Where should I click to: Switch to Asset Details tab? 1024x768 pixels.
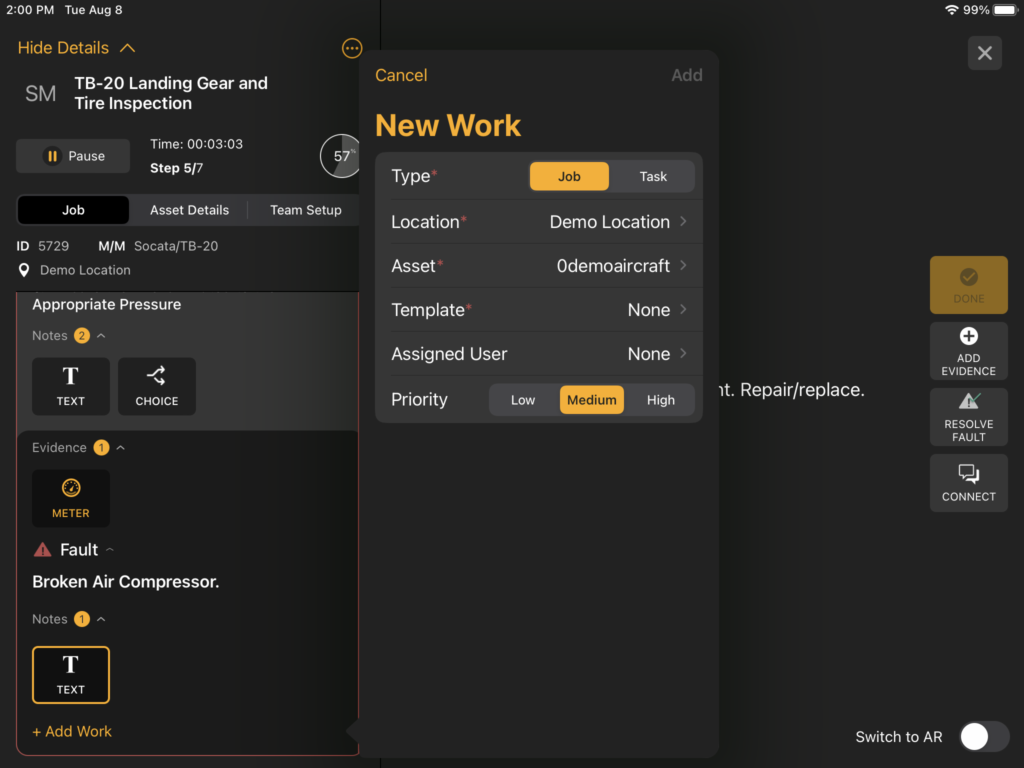(x=189, y=210)
